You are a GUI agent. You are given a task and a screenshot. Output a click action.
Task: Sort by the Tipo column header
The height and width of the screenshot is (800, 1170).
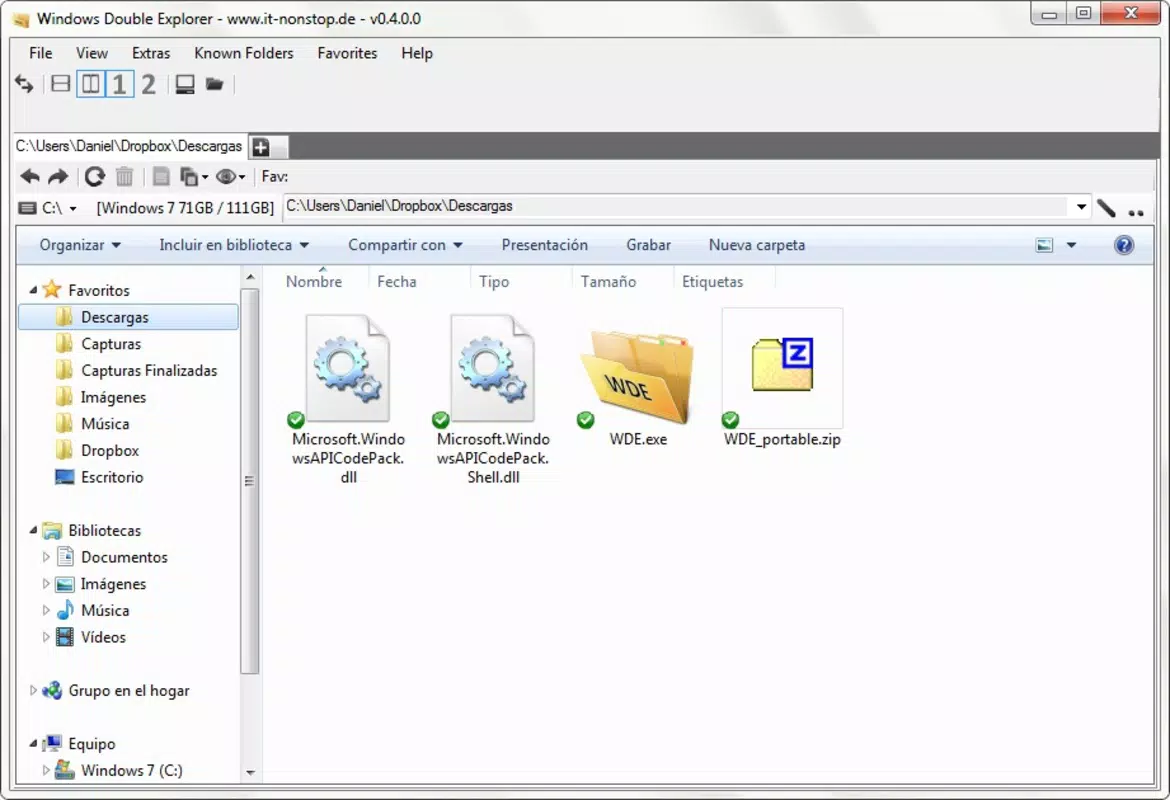click(x=494, y=281)
